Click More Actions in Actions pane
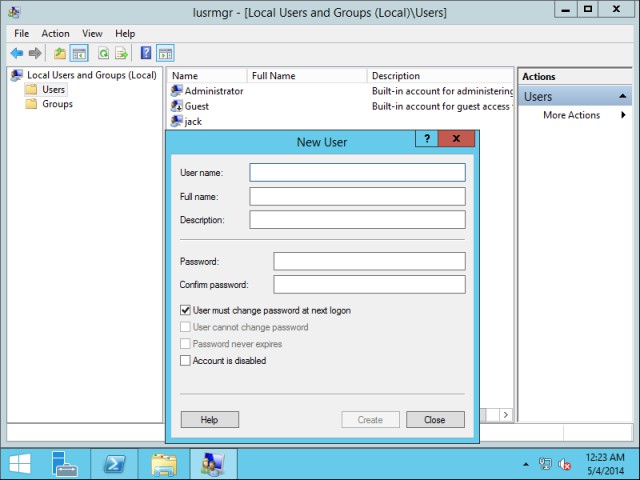 571,115
